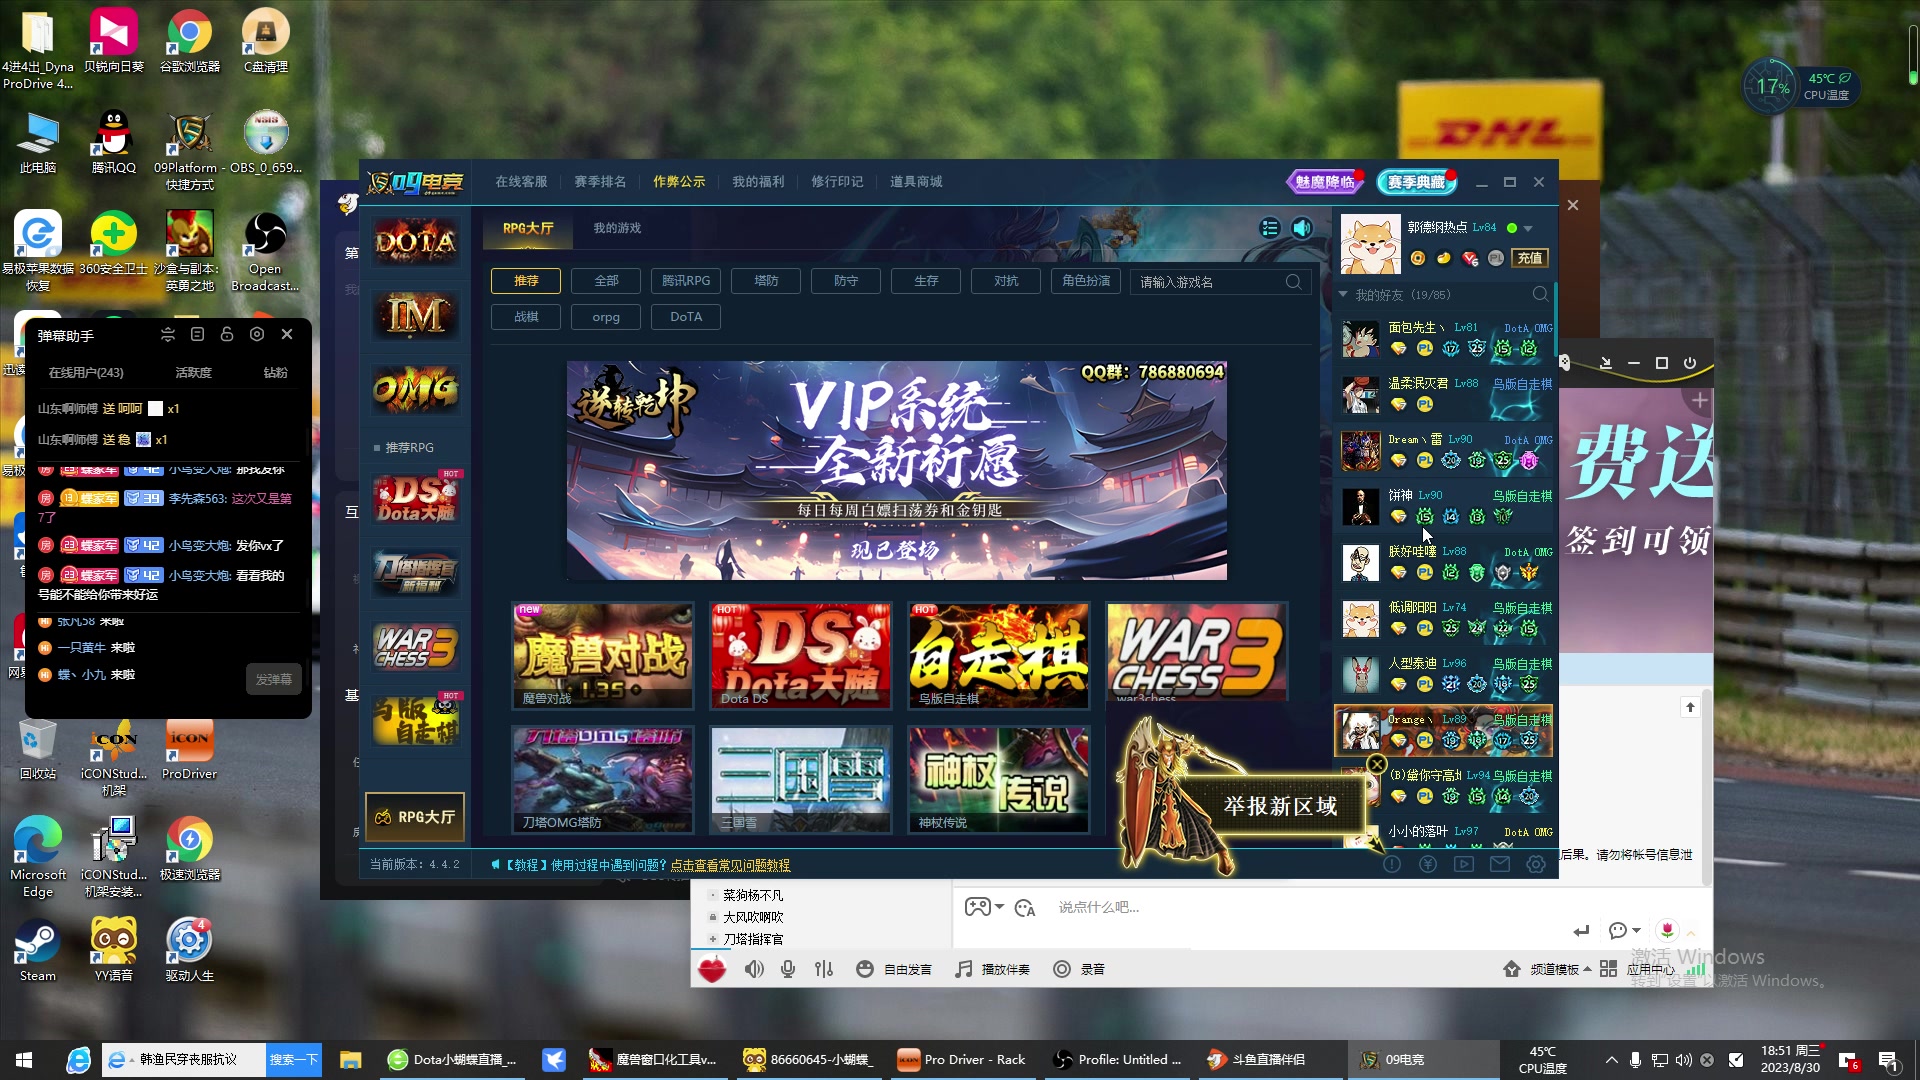Click the gold coin icon under username
Viewport: 1920px width, 1080px height.
coord(1417,258)
